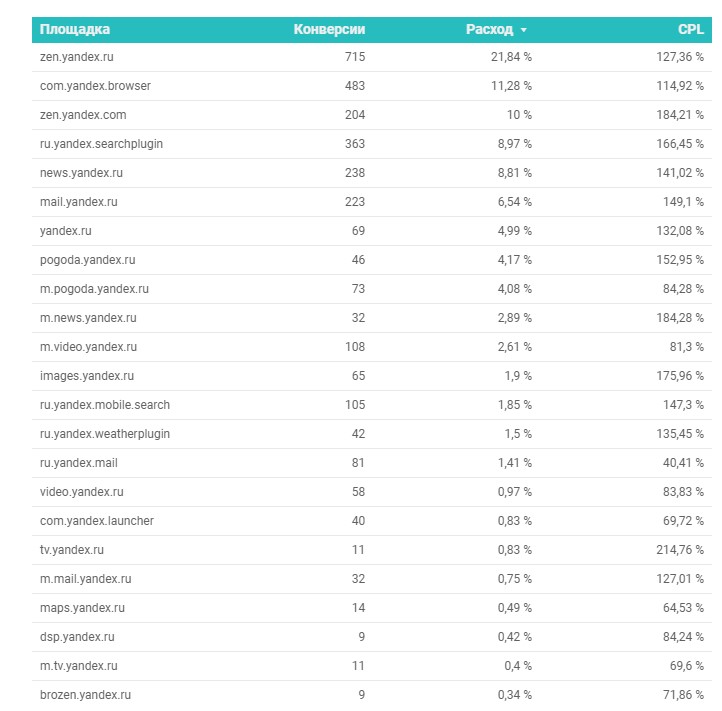
Task: Click the com.yandex.browser placement
Action: pos(95,86)
